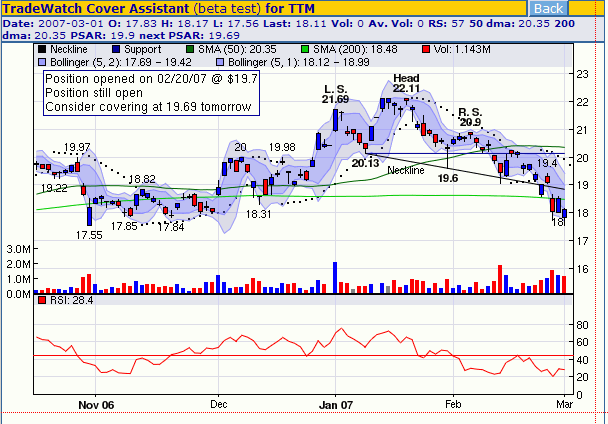Click the 18.82 price label

142,179
